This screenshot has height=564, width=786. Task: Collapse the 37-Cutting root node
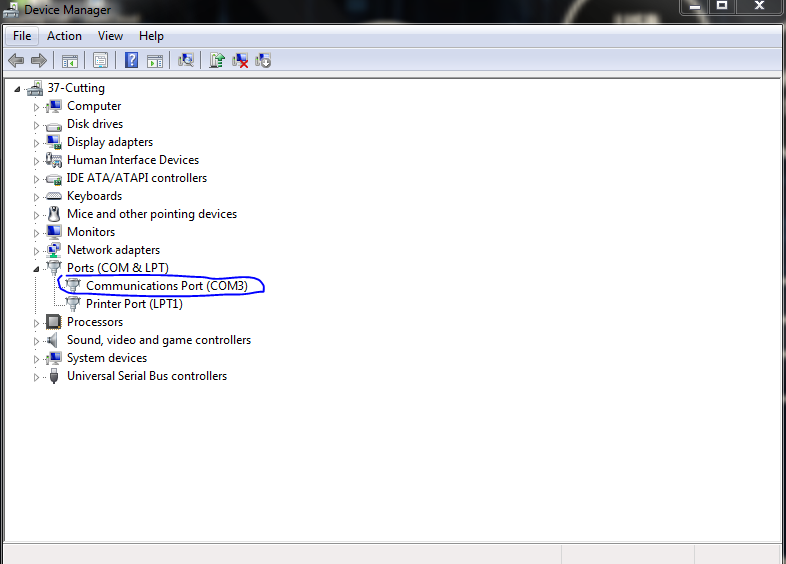[x=17, y=89]
